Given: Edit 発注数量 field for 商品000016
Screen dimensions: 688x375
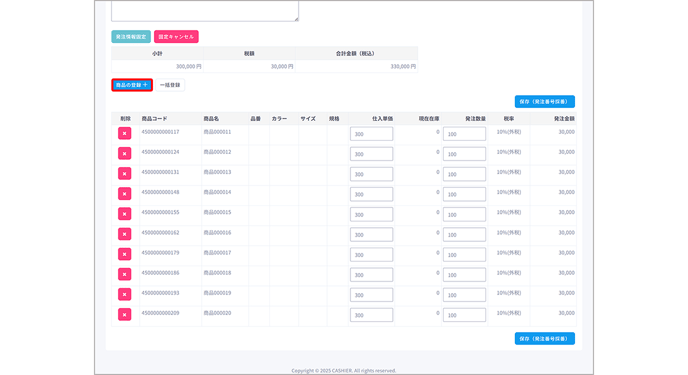Looking at the screenshot, I should click(x=464, y=235).
